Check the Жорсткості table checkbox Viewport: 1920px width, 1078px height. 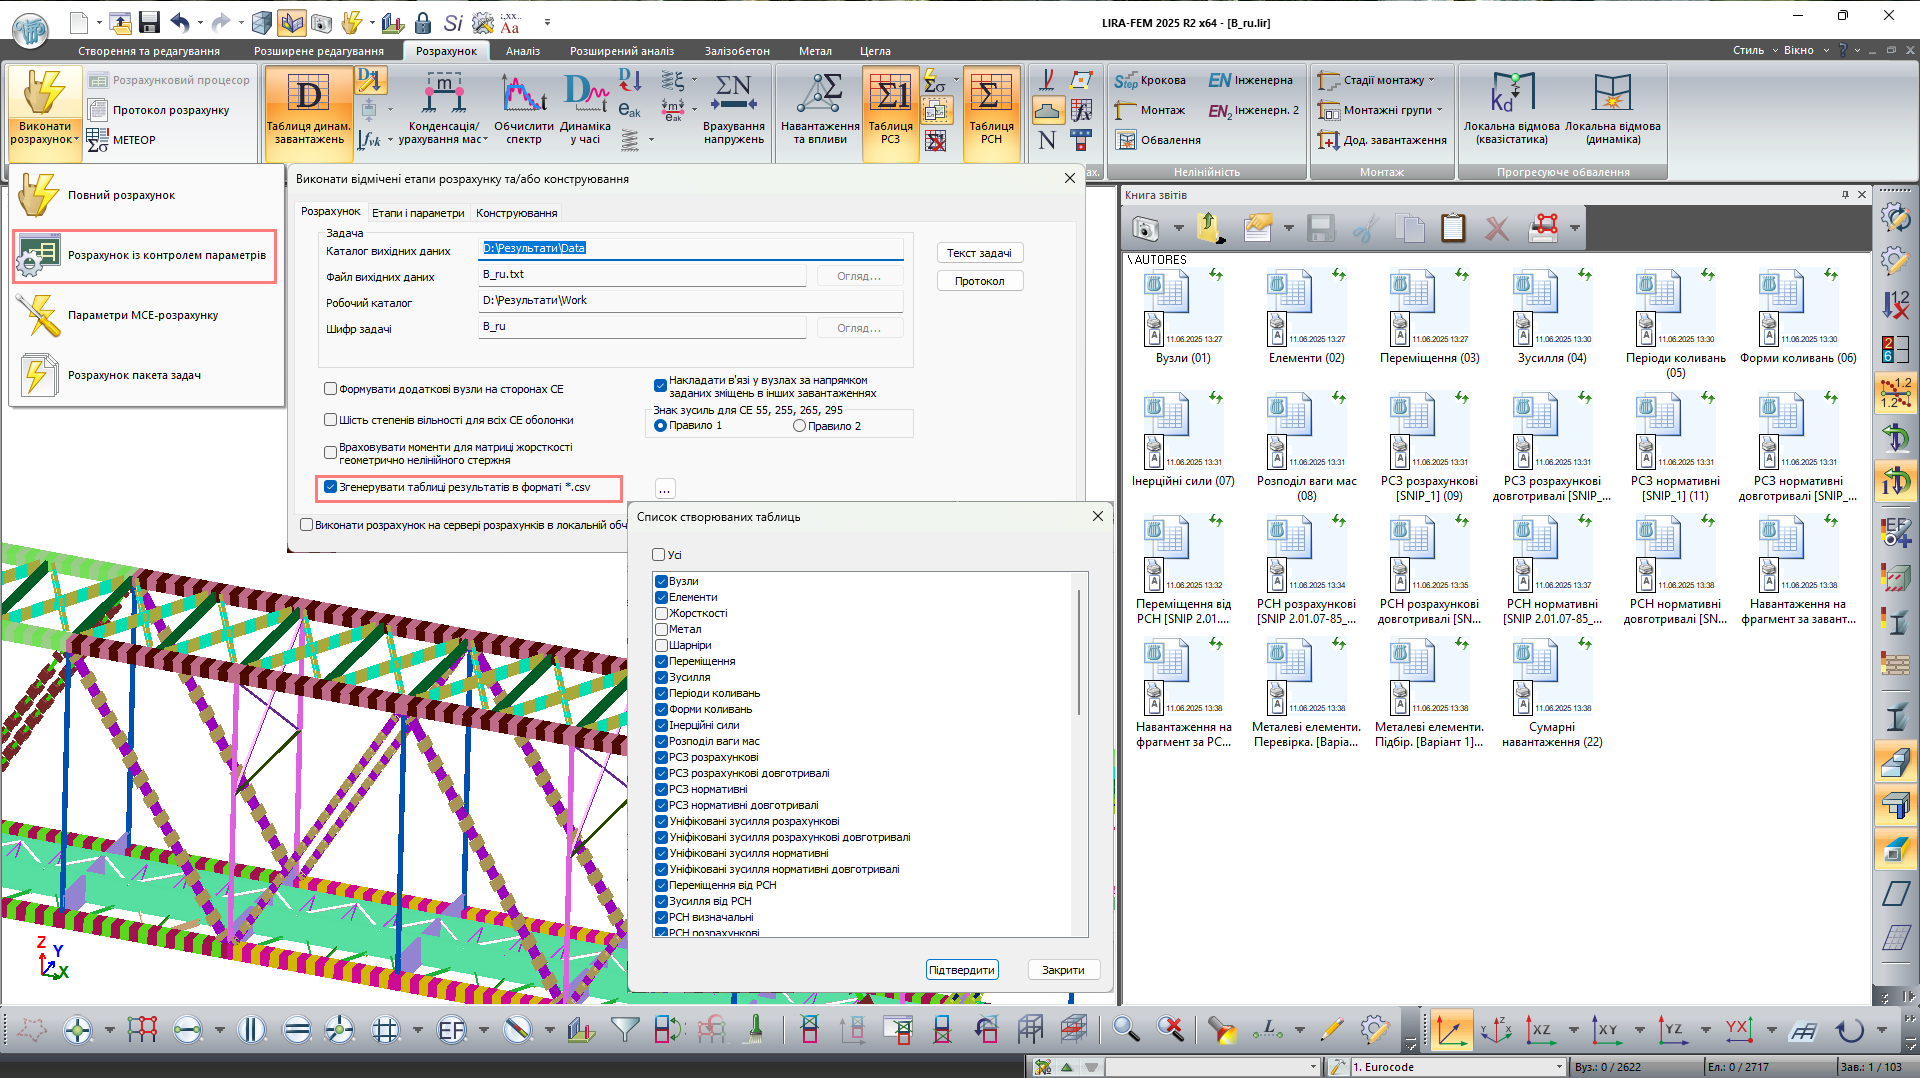click(661, 613)
